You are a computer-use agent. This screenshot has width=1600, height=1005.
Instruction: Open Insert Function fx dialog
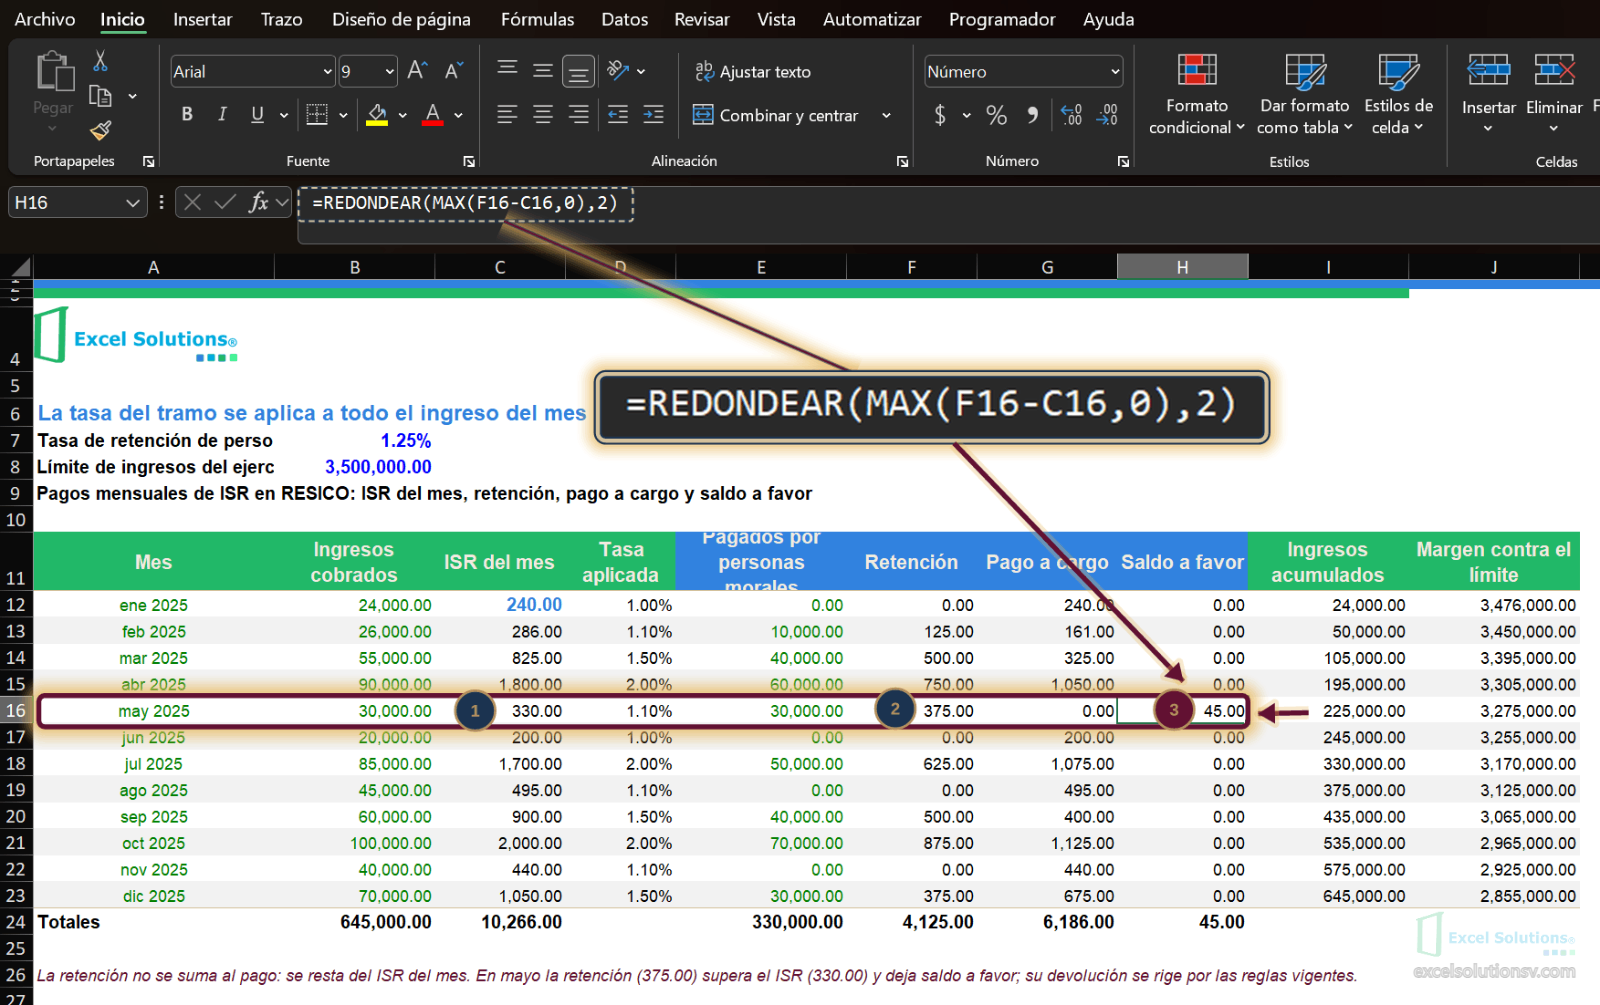pyautogui.click(x=259, y=202)
